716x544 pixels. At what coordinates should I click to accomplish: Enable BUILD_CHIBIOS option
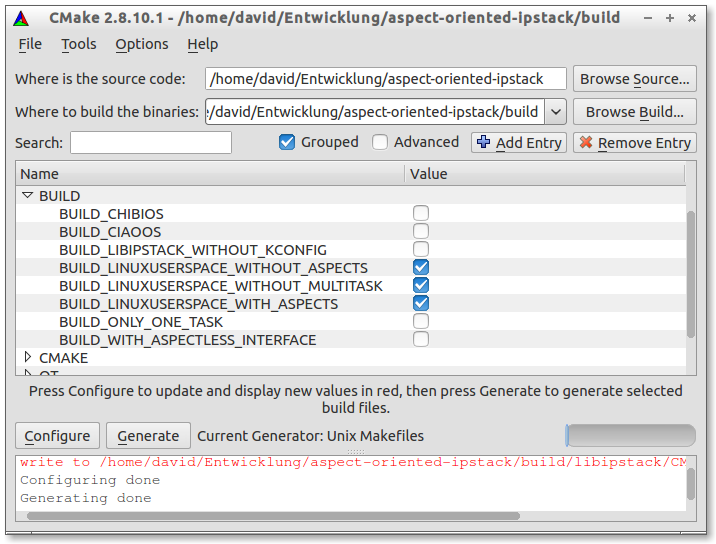[421, 213]
